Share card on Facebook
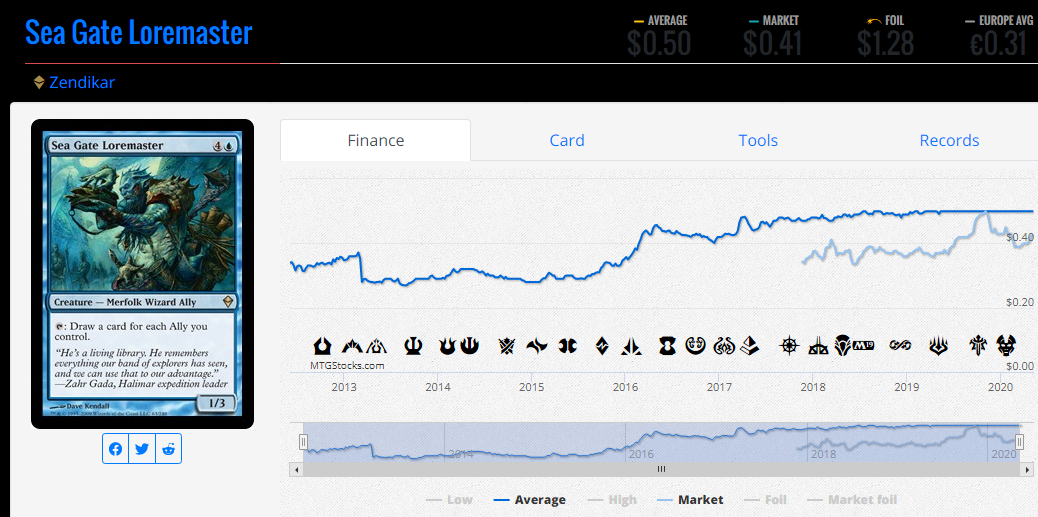 (116, 449)
